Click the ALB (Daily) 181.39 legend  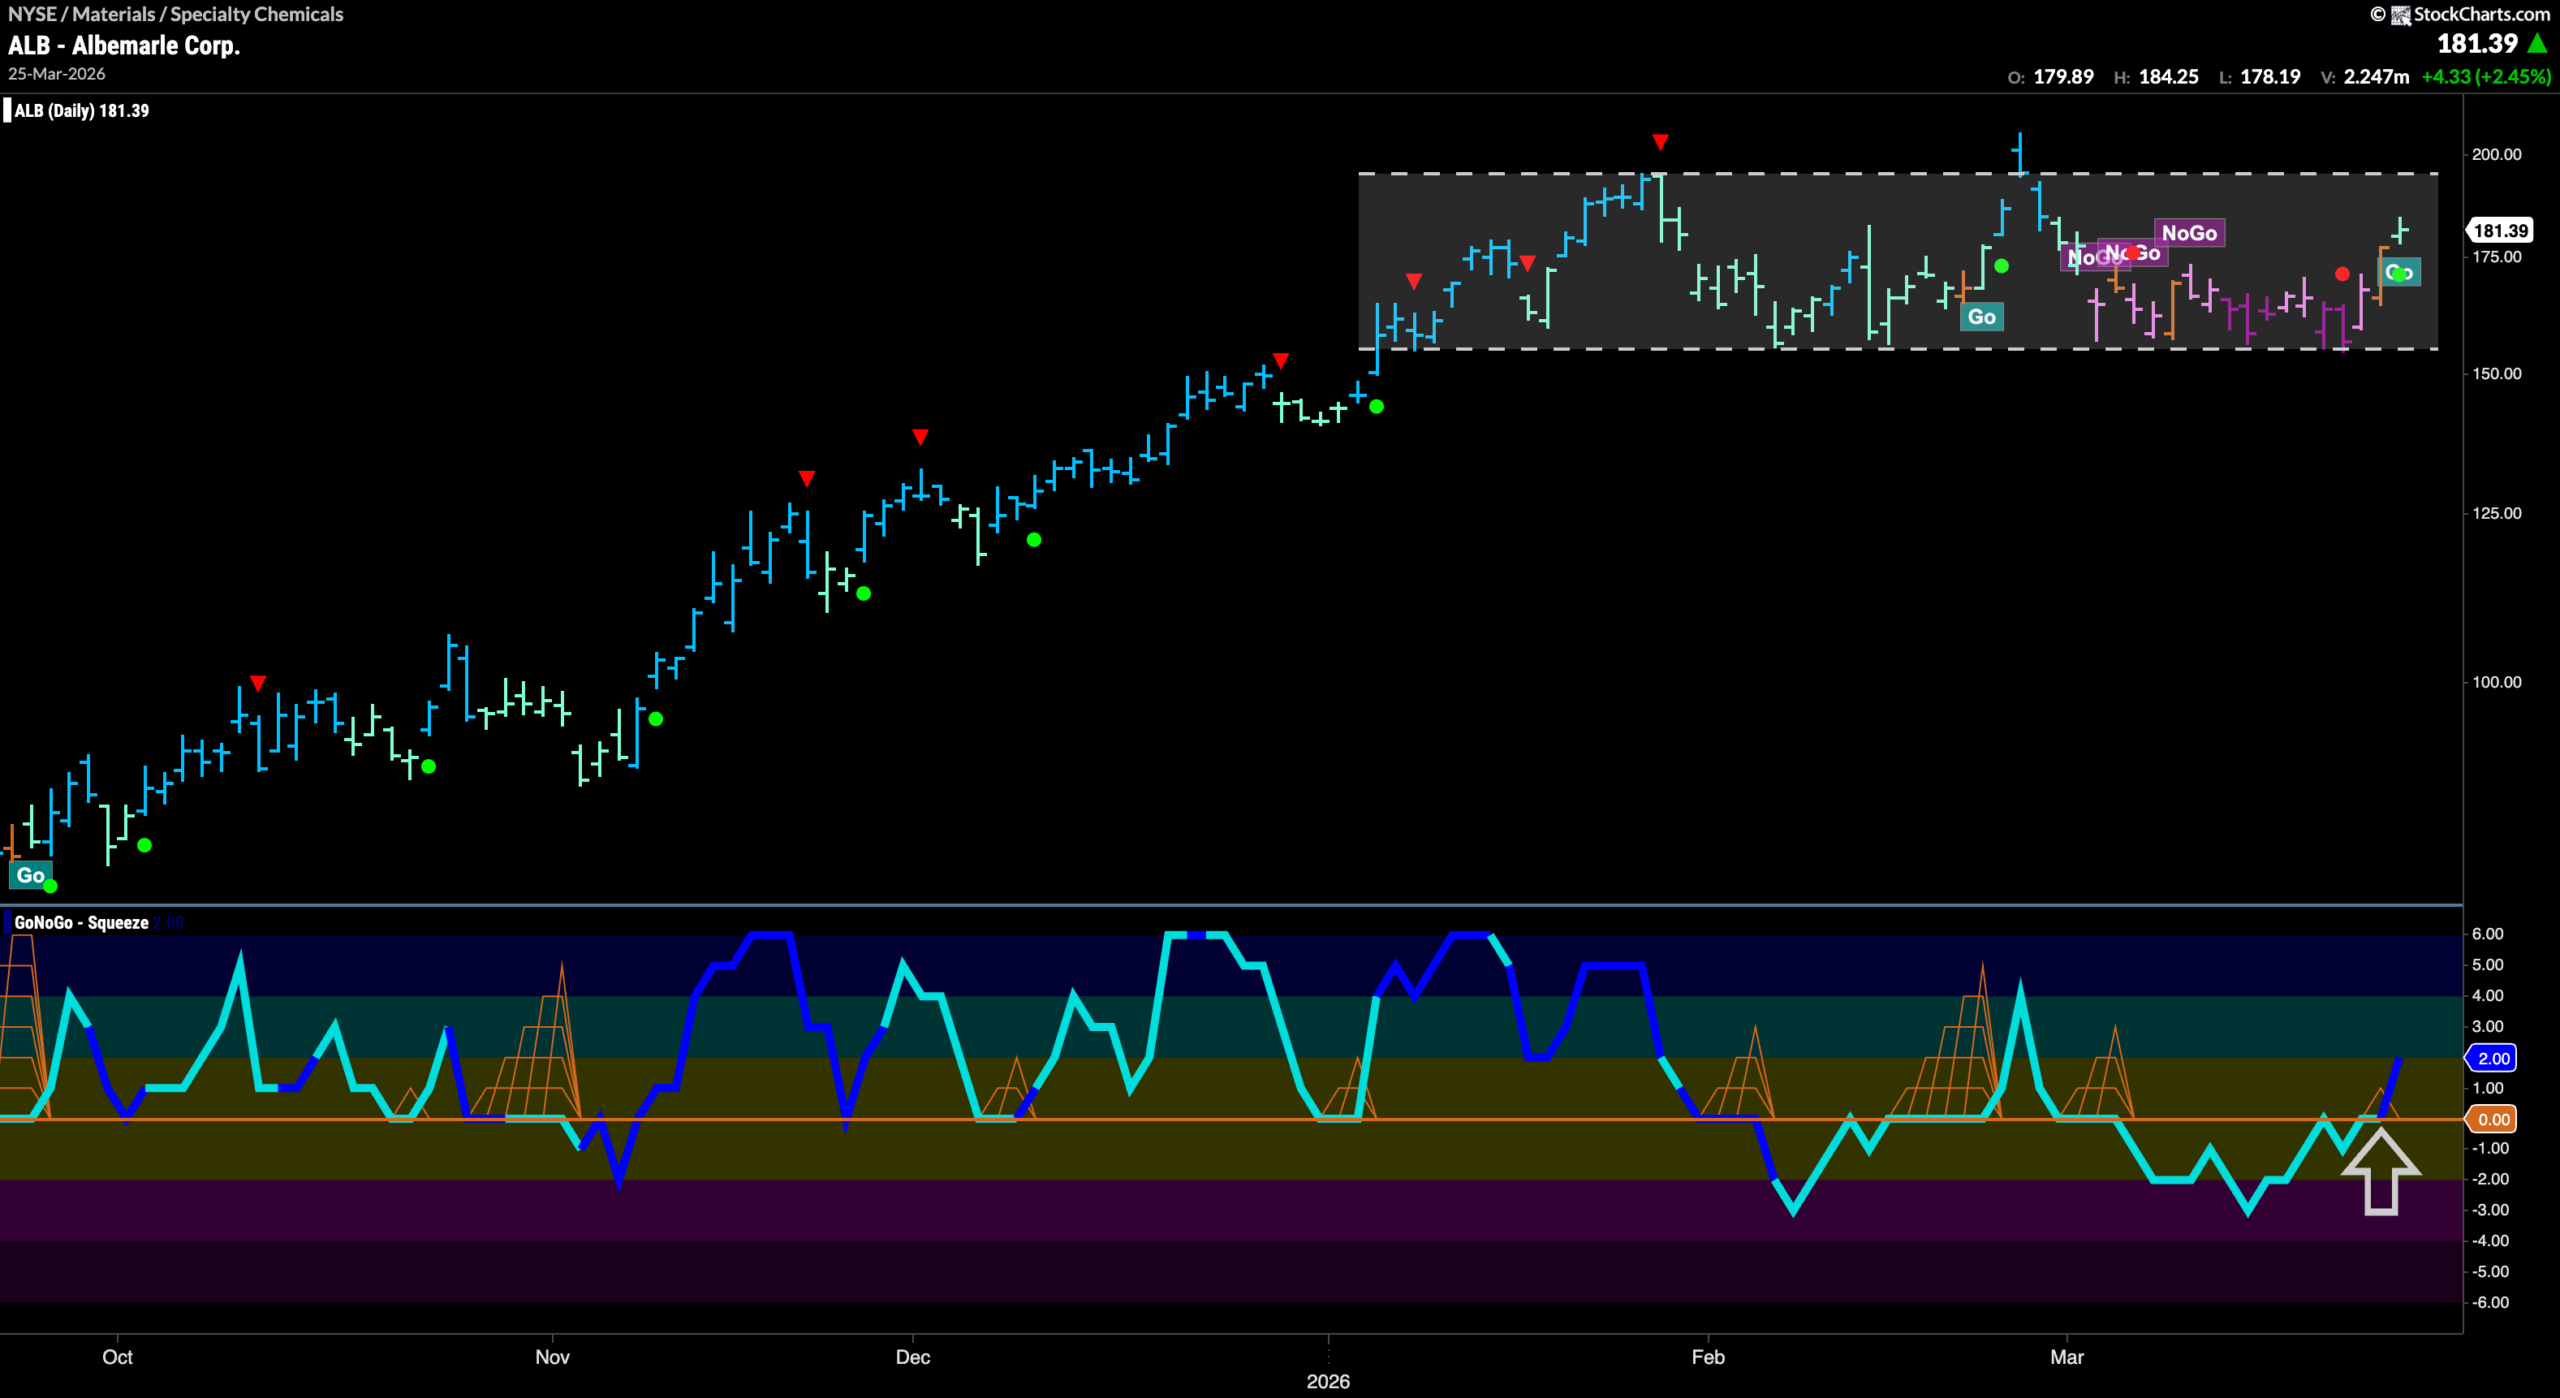coord(81,110)
